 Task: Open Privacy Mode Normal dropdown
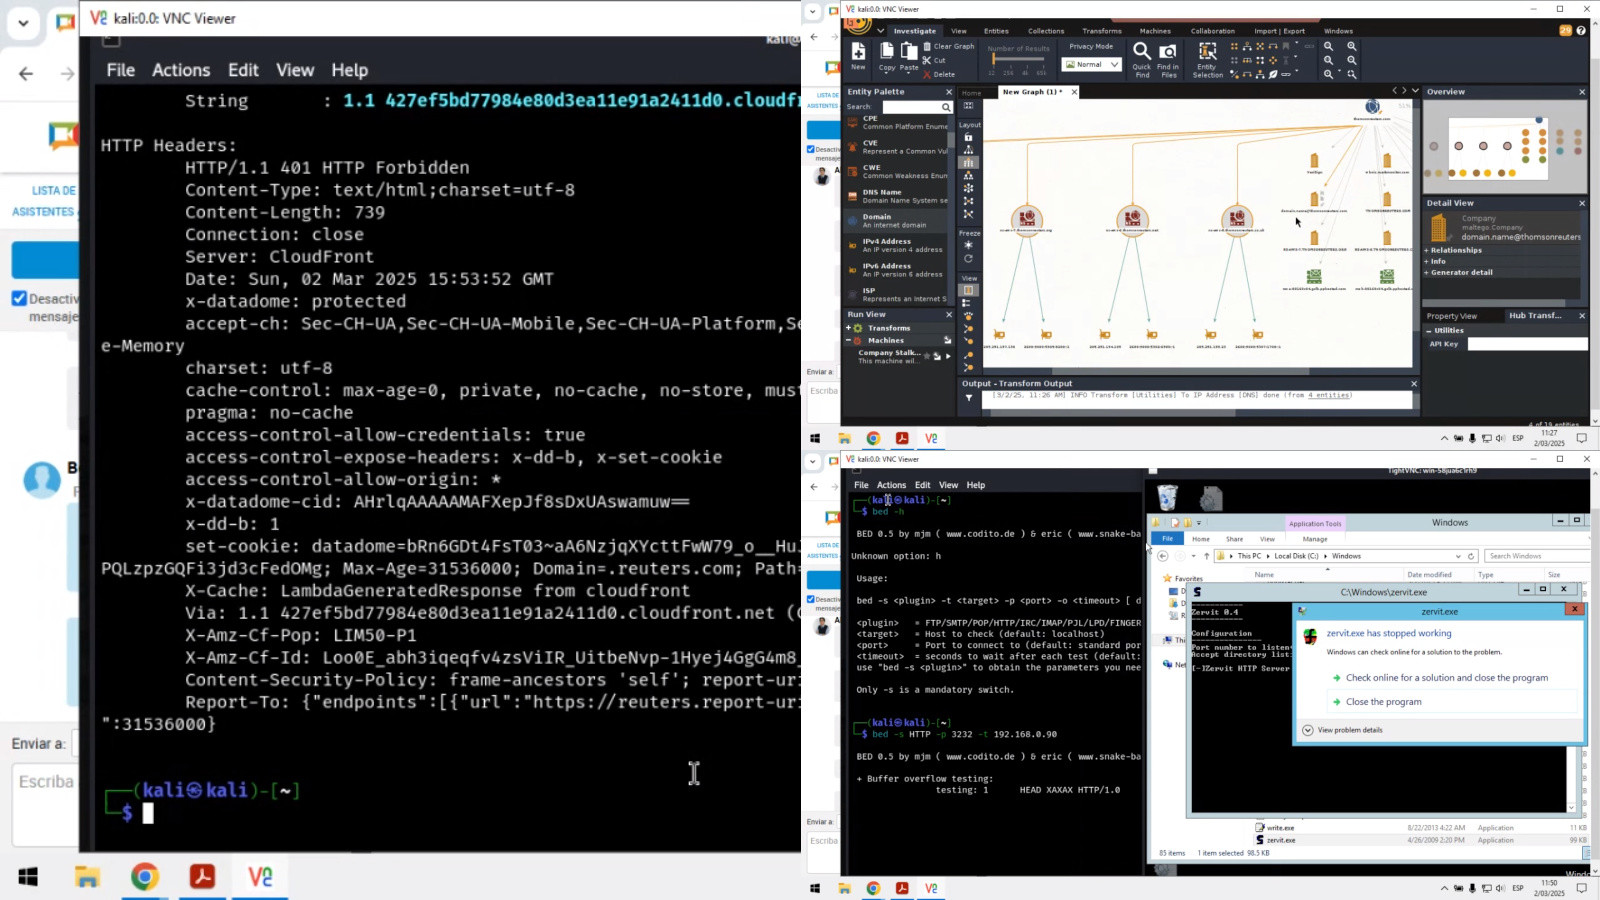(x=1091, y=64)
